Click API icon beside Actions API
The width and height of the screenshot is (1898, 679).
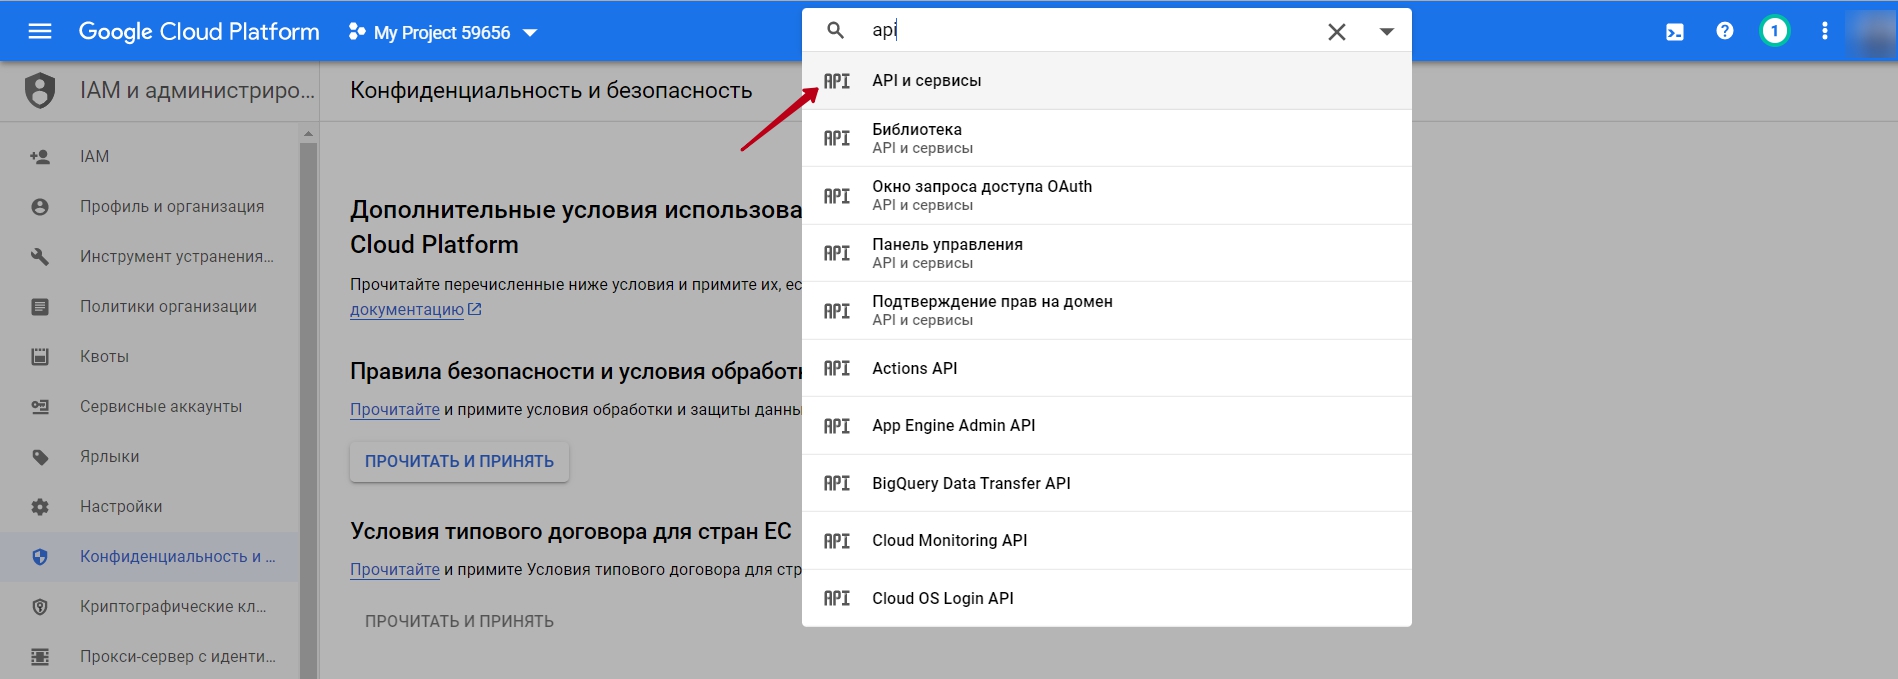[x=837, y=368]
